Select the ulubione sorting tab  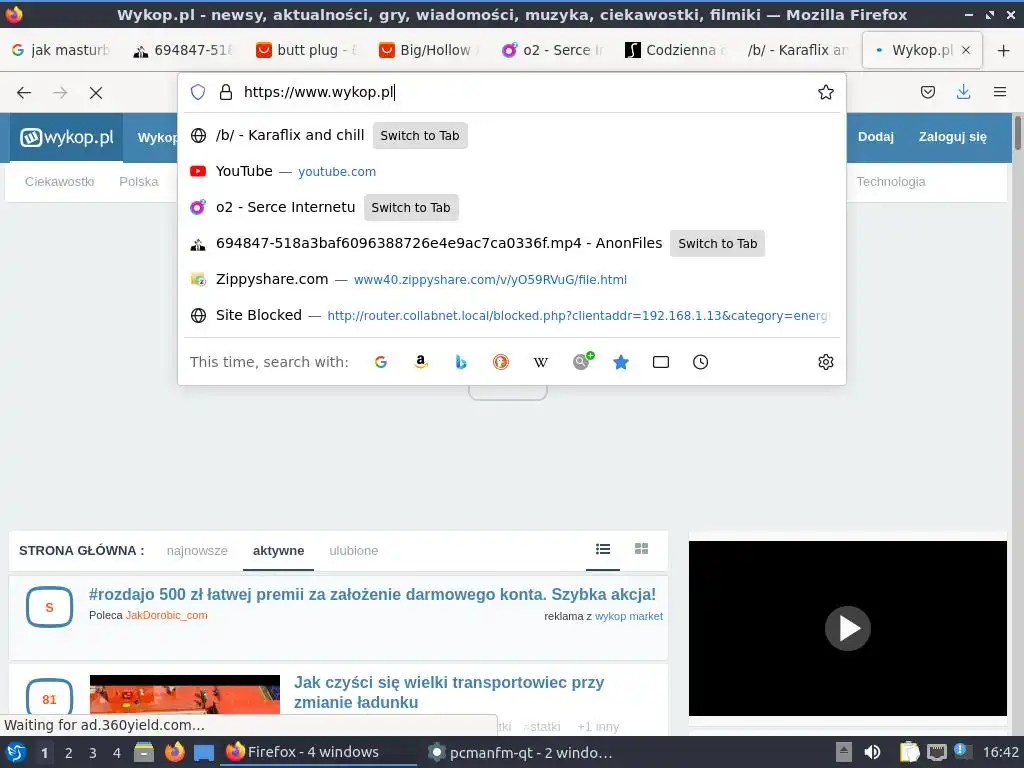[x=353, y=551]
